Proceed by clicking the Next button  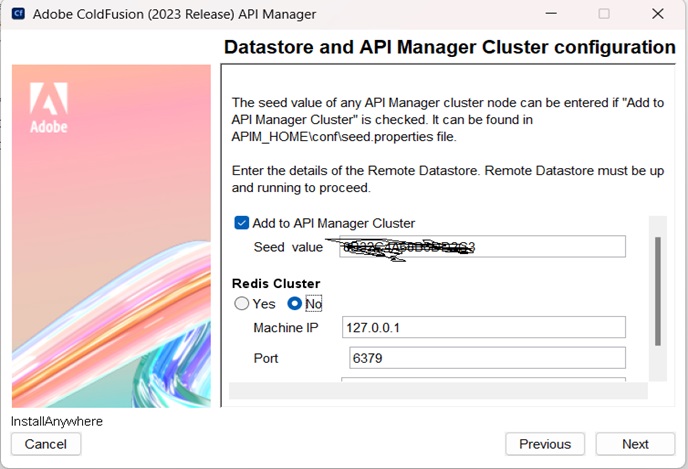pos(635,444)
